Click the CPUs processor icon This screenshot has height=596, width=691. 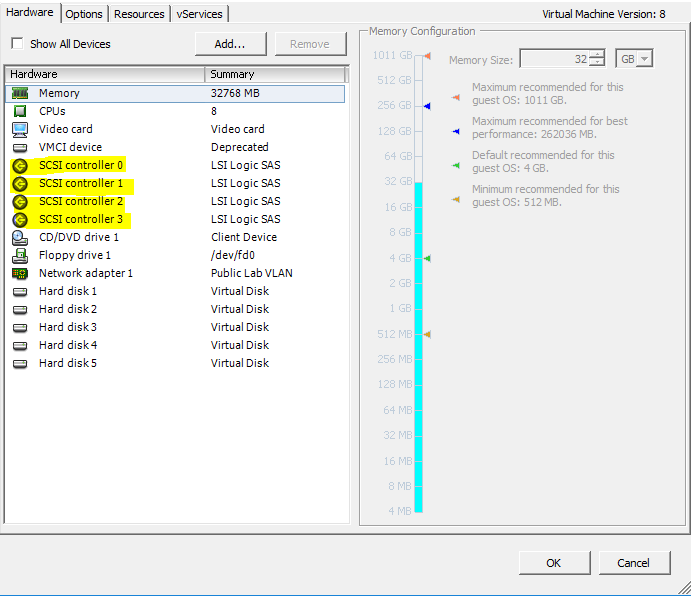[20, 111]
